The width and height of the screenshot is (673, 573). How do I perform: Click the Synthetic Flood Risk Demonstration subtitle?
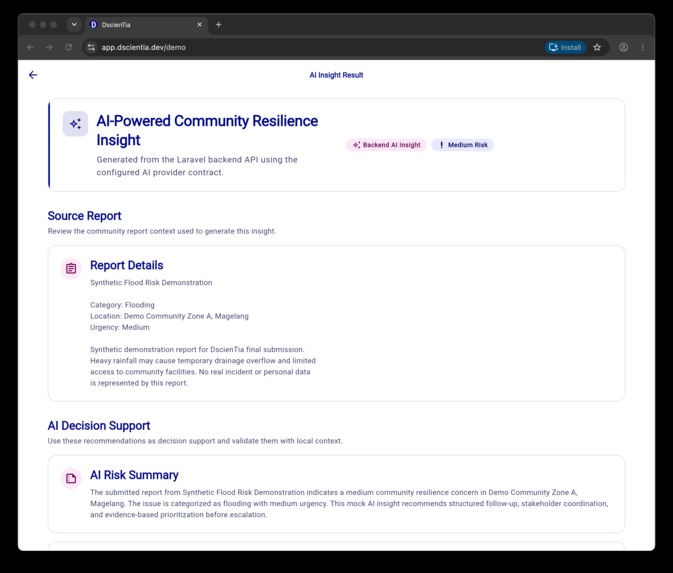point(151,282)
